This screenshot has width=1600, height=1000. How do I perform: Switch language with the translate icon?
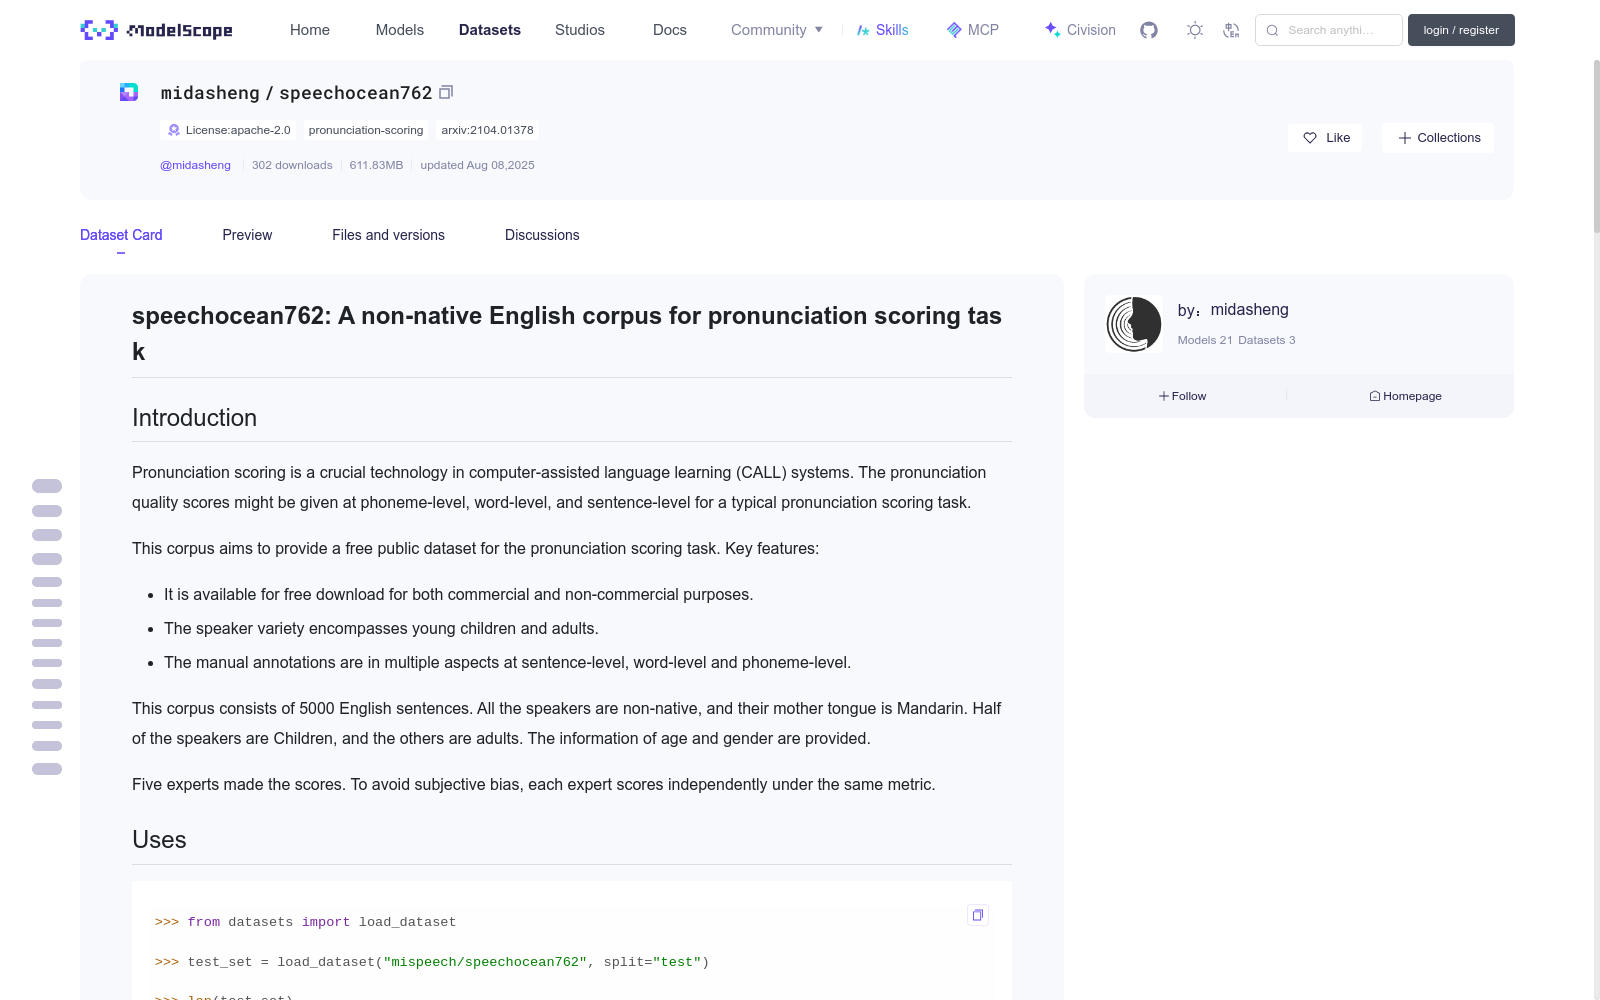1232,30
